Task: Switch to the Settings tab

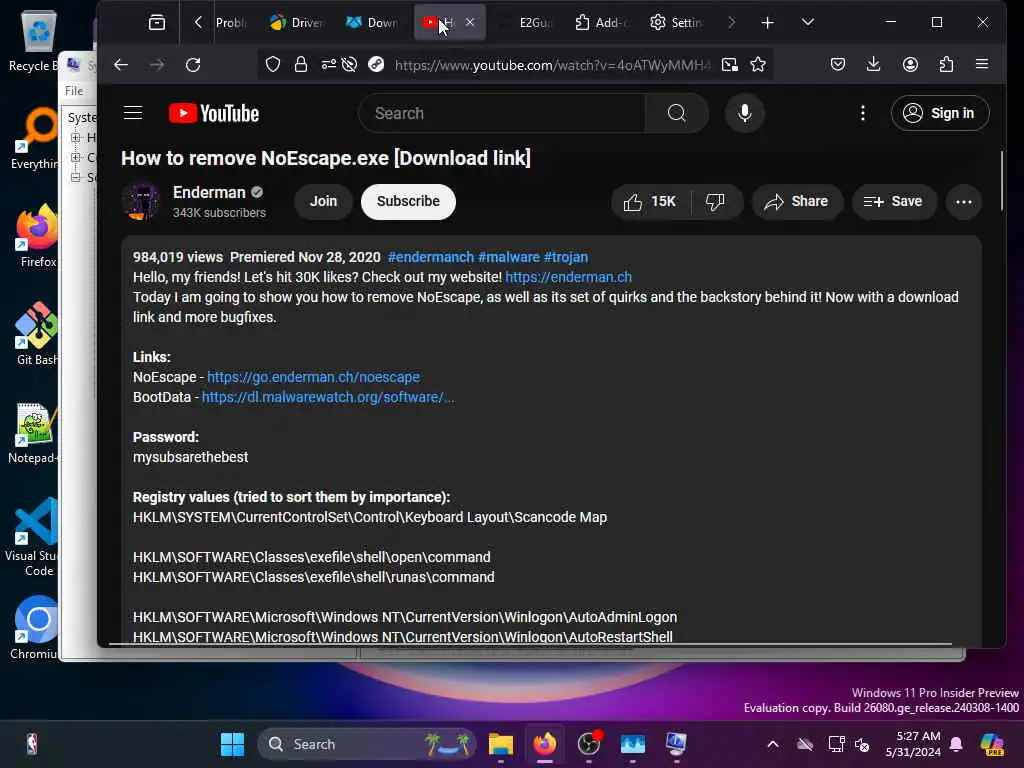Action: (x=677, y=23)
